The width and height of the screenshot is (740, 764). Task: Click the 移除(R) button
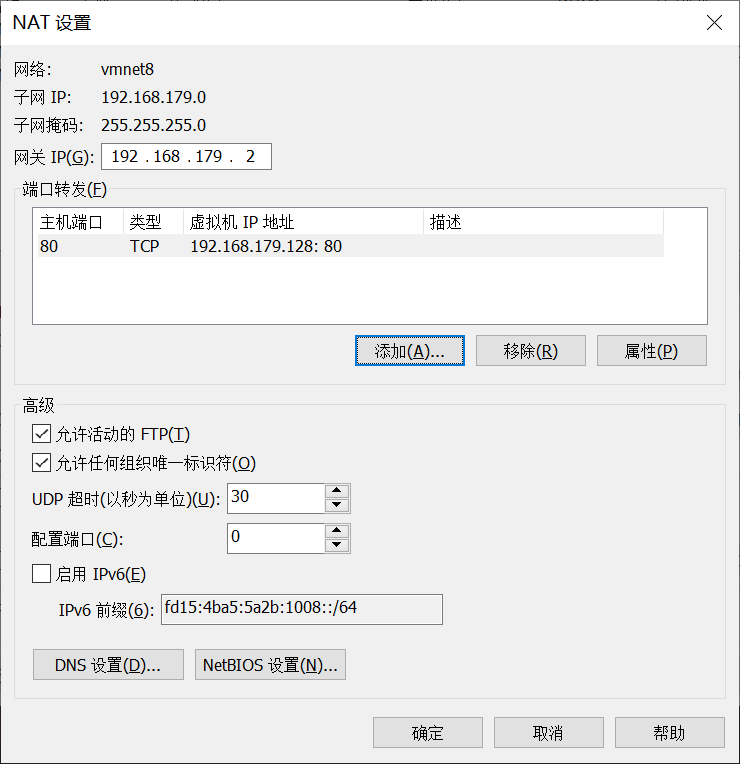pos(531,350)
